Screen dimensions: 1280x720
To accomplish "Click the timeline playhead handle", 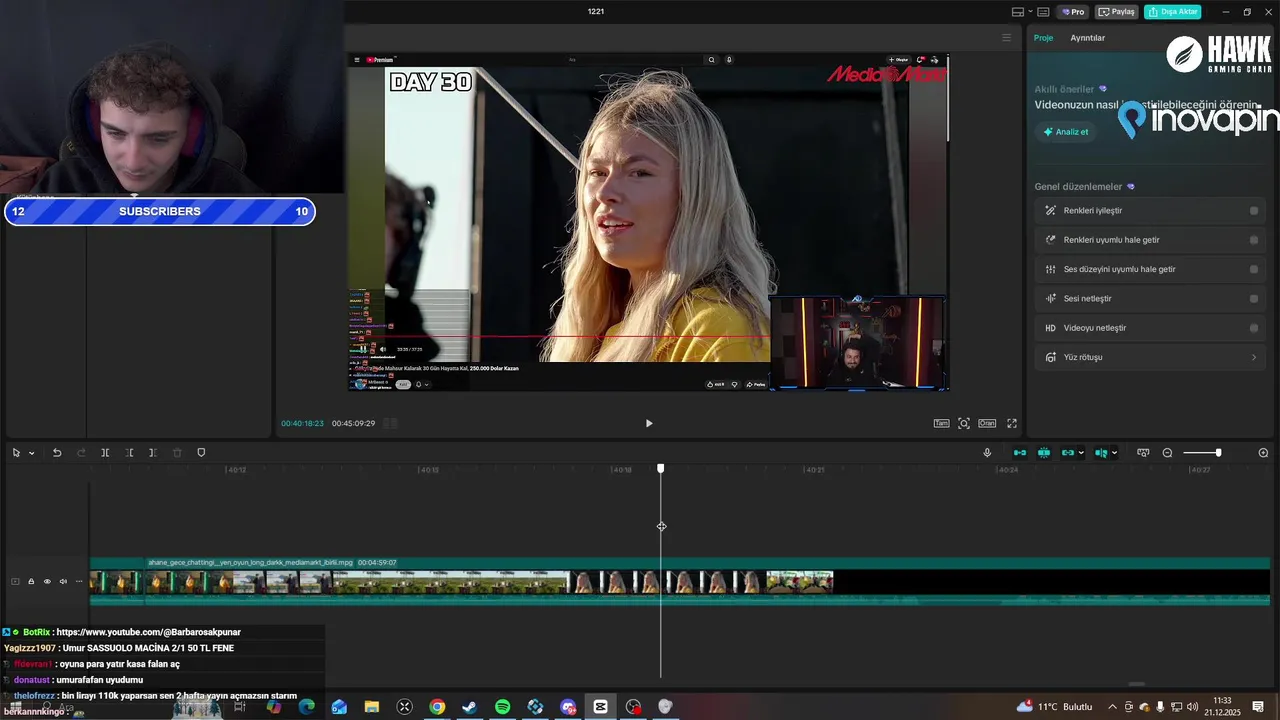I will 660,468.
